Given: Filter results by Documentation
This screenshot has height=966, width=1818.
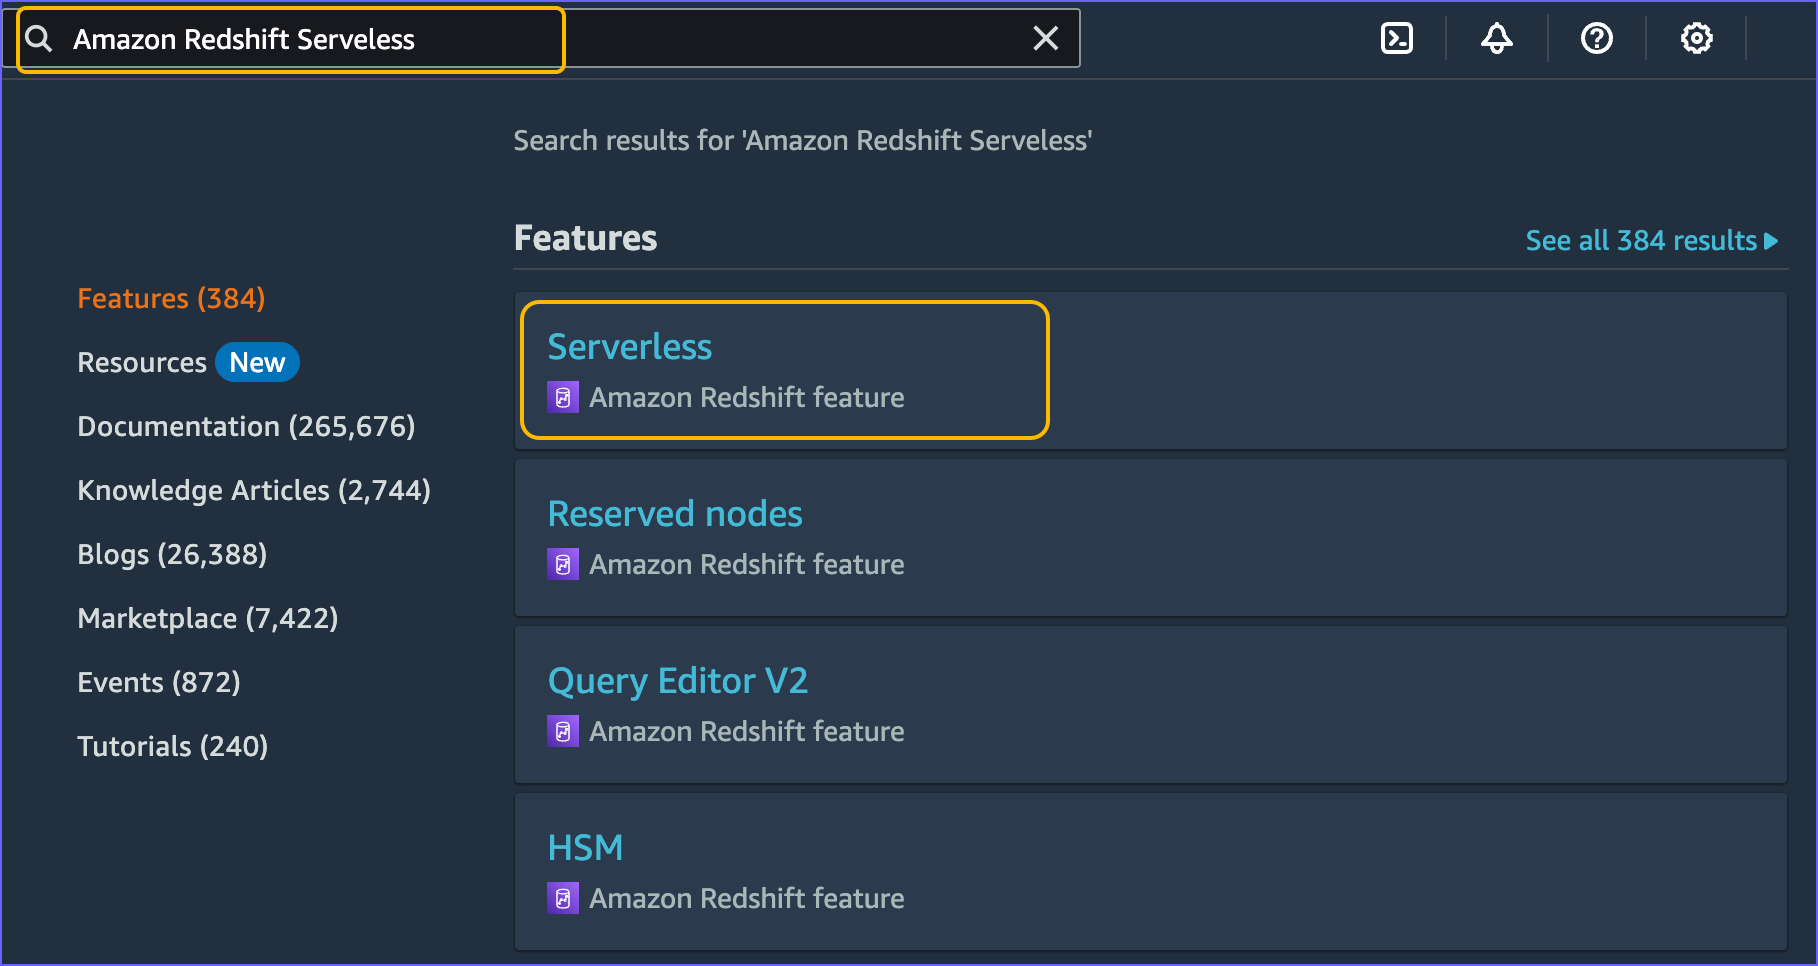Looking at the screenshot, I should point(246,425).
